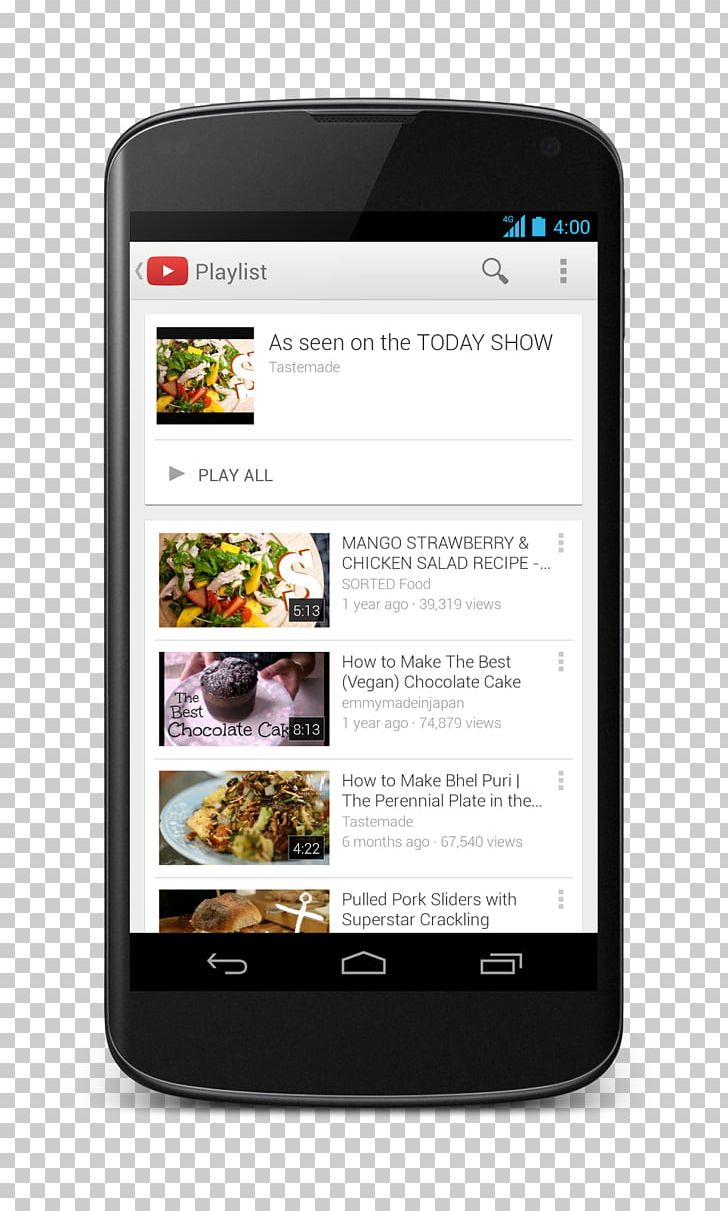Tap the YouTube logo icon
Image resolution: width=728 pixels, height=1211 pixels.
[167, 271]
